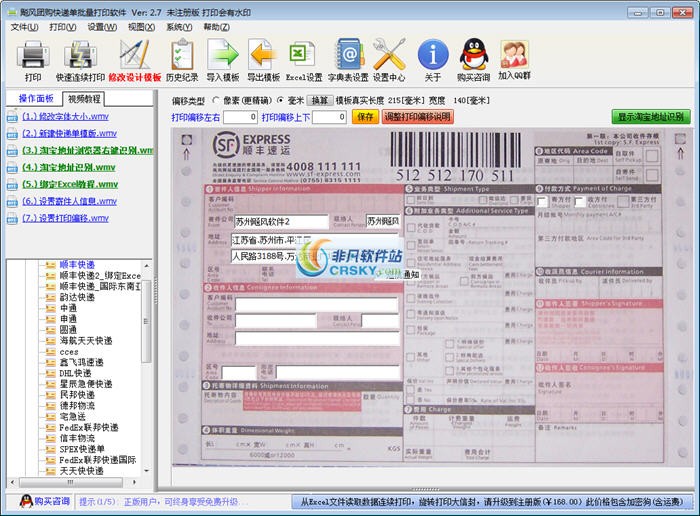This screenshot has width=700, height=516.
Task: Click template list horizontal scrollbar right arrow
Action: click(134, 482)
